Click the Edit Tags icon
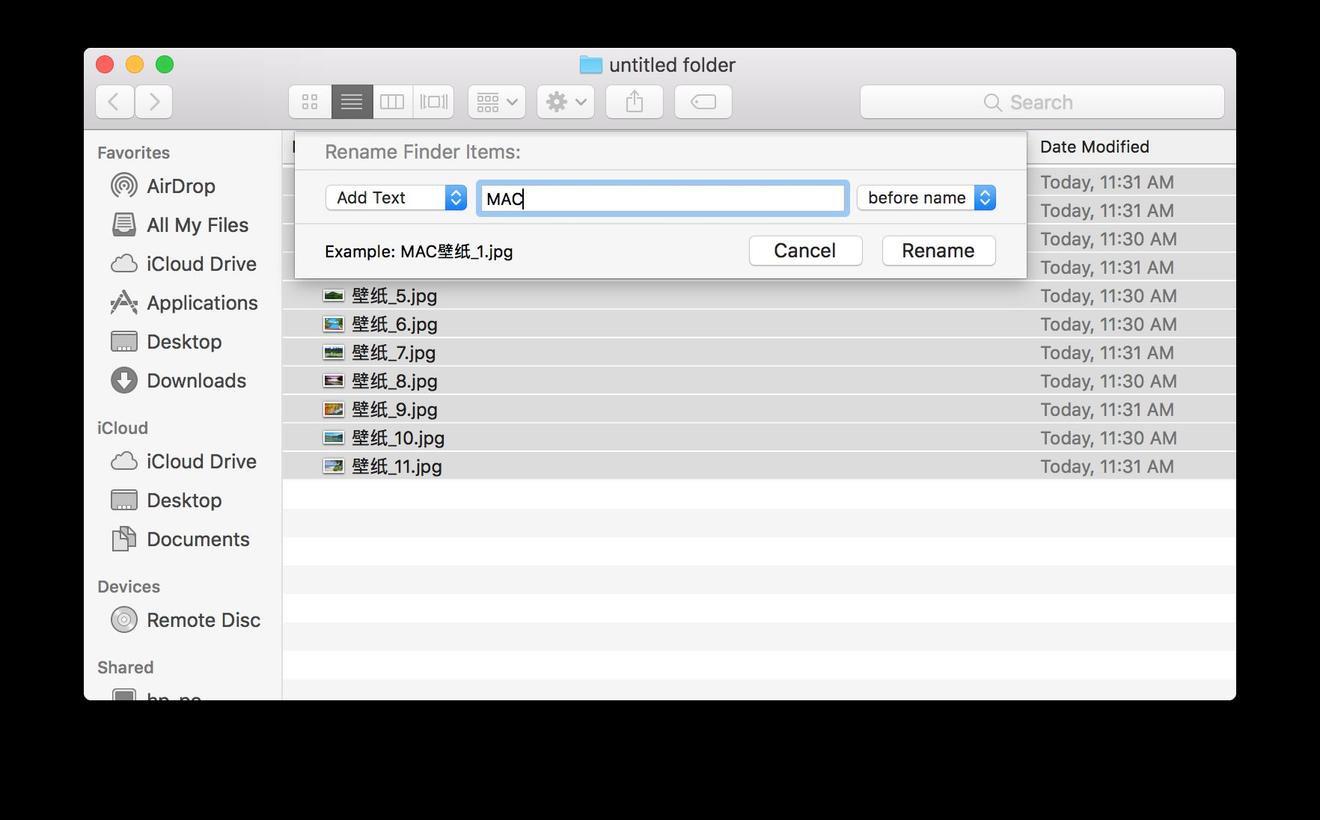This screenshot has width=1320, height=820. pyautogui.click(x=703, y=101)
